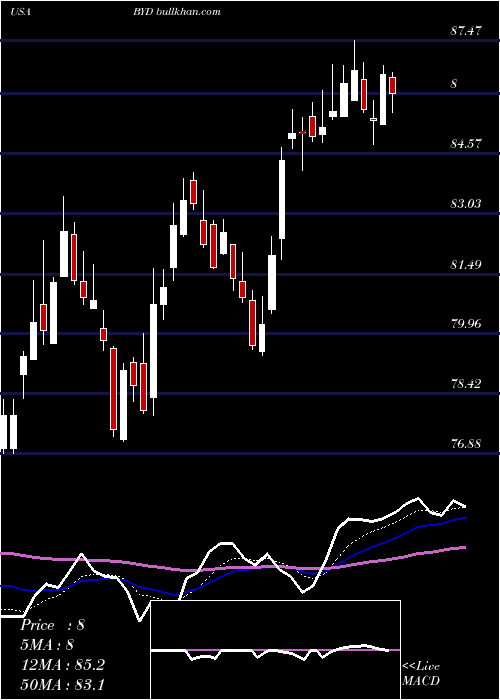500x700 pixels.
Task: Click the 83.03 price axis label
Action: click(466, 204)
